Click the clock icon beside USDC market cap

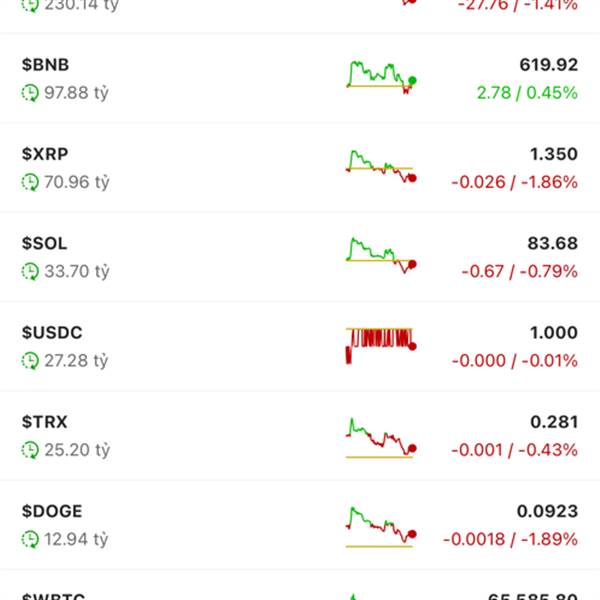coord(30,361)
